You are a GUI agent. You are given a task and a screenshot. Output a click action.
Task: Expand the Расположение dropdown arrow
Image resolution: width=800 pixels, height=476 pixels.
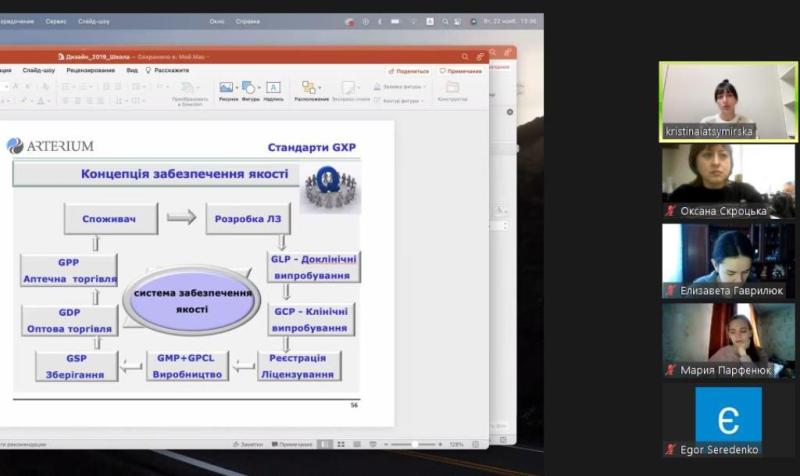[320, 88]
